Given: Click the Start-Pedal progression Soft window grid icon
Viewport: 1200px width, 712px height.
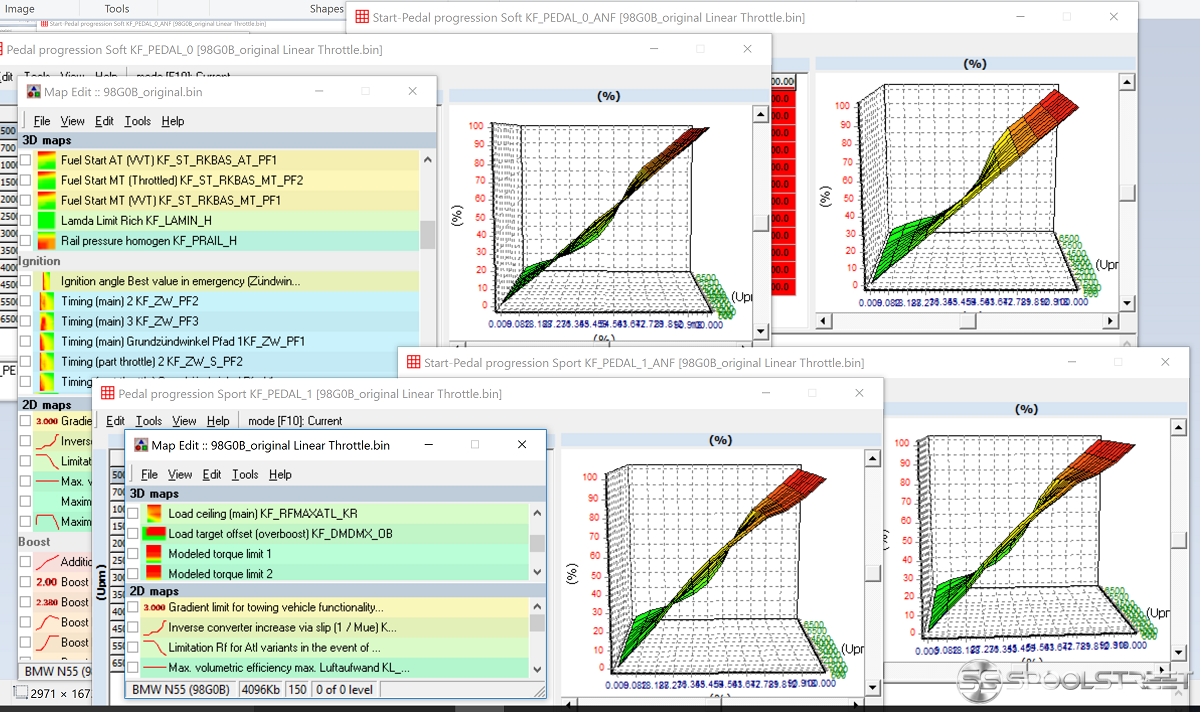Looking at the screenshot, I should pos(362,17).
